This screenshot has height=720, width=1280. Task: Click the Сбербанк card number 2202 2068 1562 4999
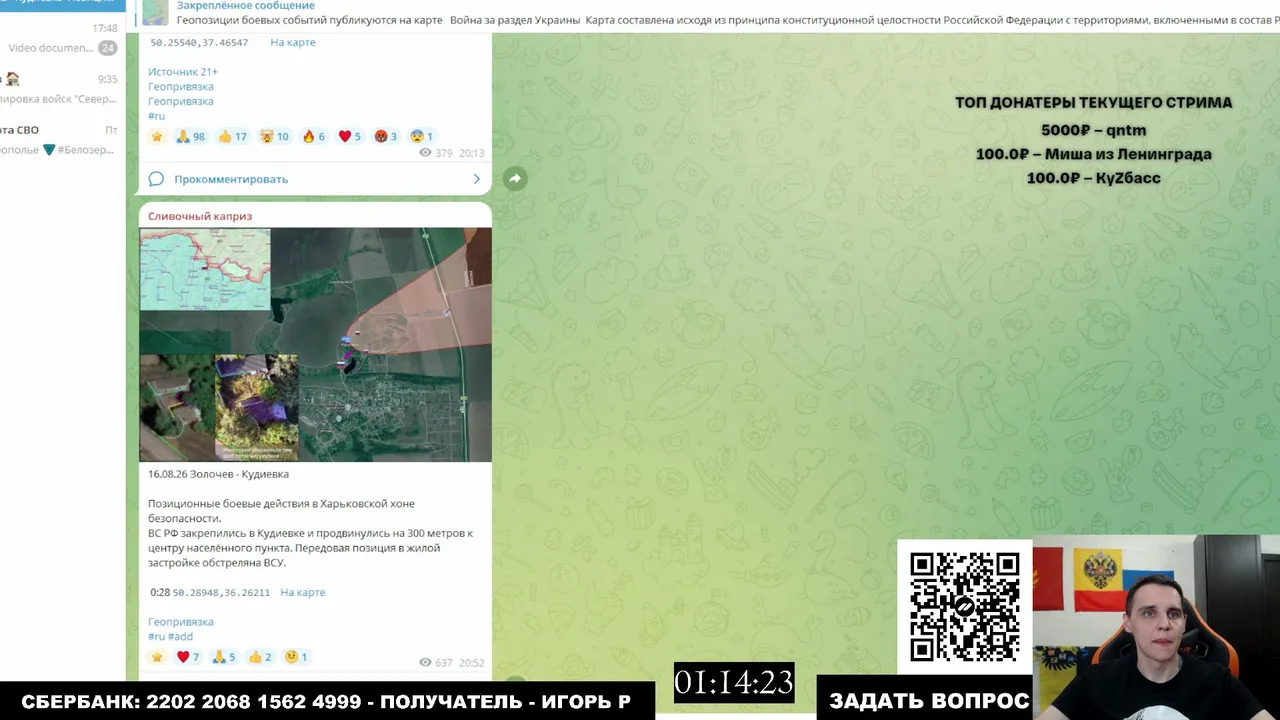255,702
